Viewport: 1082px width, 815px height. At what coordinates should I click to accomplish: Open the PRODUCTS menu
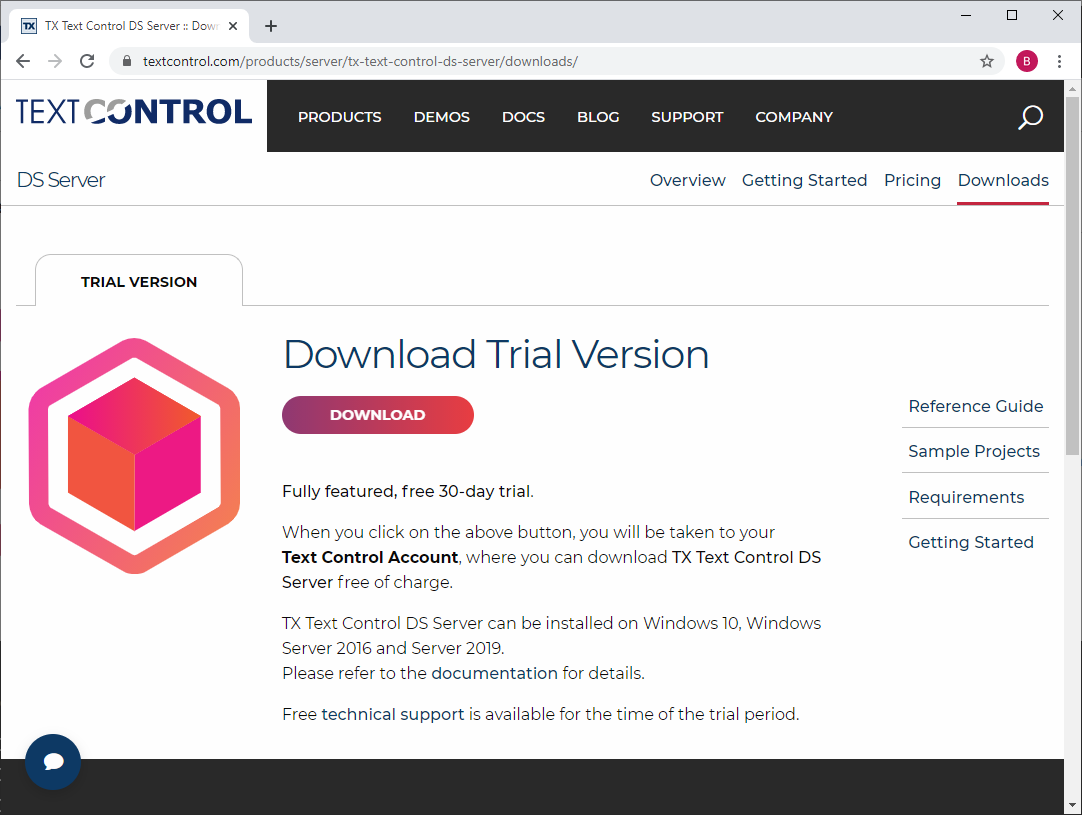340,117
